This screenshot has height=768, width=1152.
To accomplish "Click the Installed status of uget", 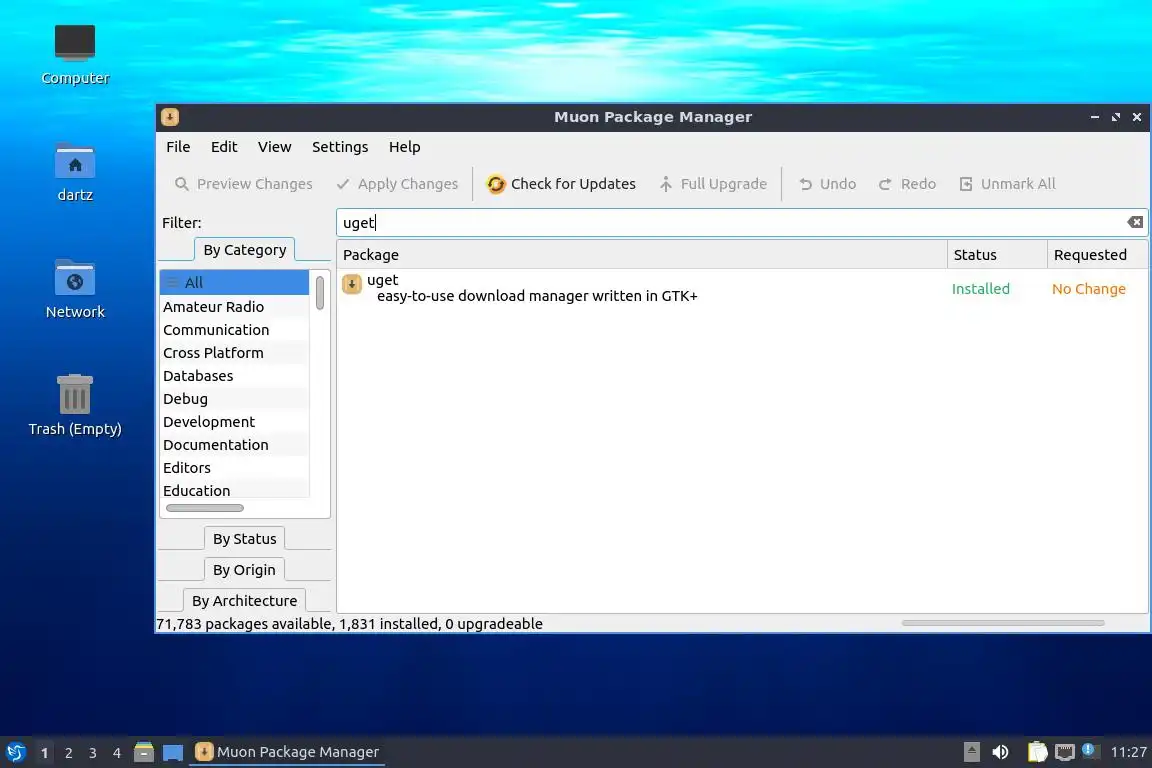I will 981,289.
